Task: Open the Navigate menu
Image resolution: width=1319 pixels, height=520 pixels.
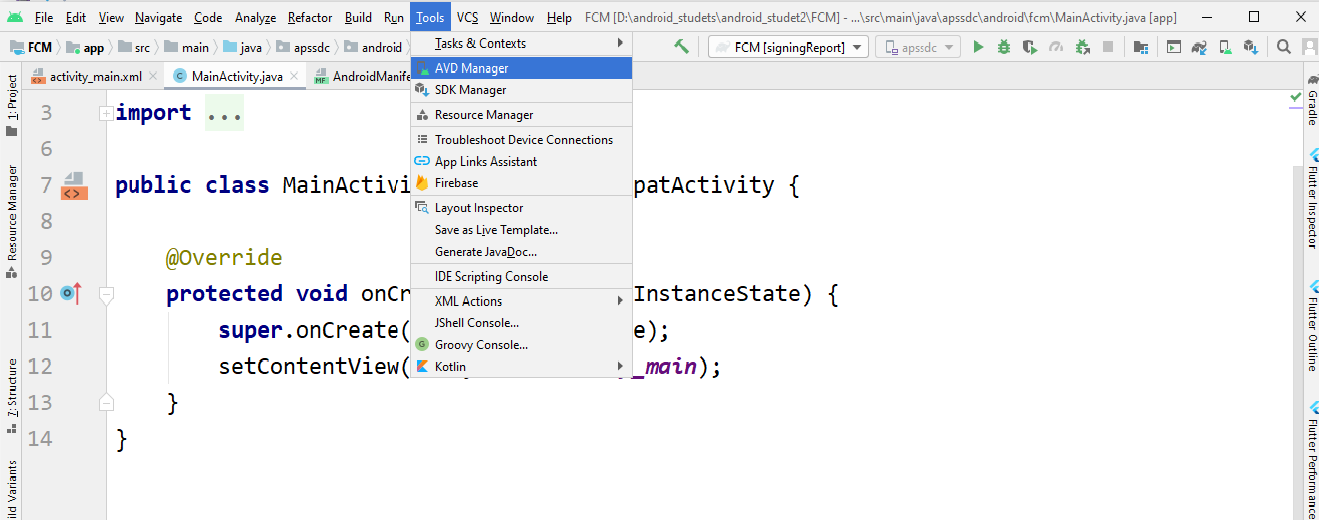Action: pos(158,17)
